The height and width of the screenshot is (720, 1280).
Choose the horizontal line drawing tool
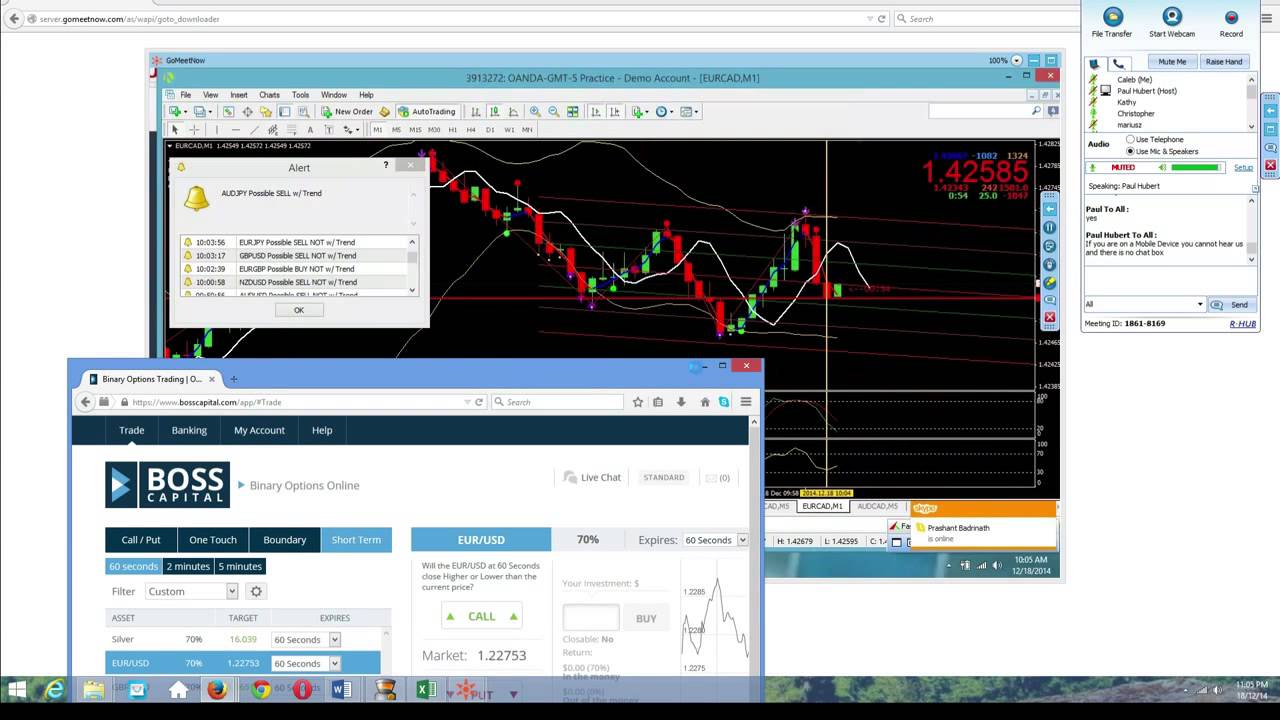tap(235, 130)
